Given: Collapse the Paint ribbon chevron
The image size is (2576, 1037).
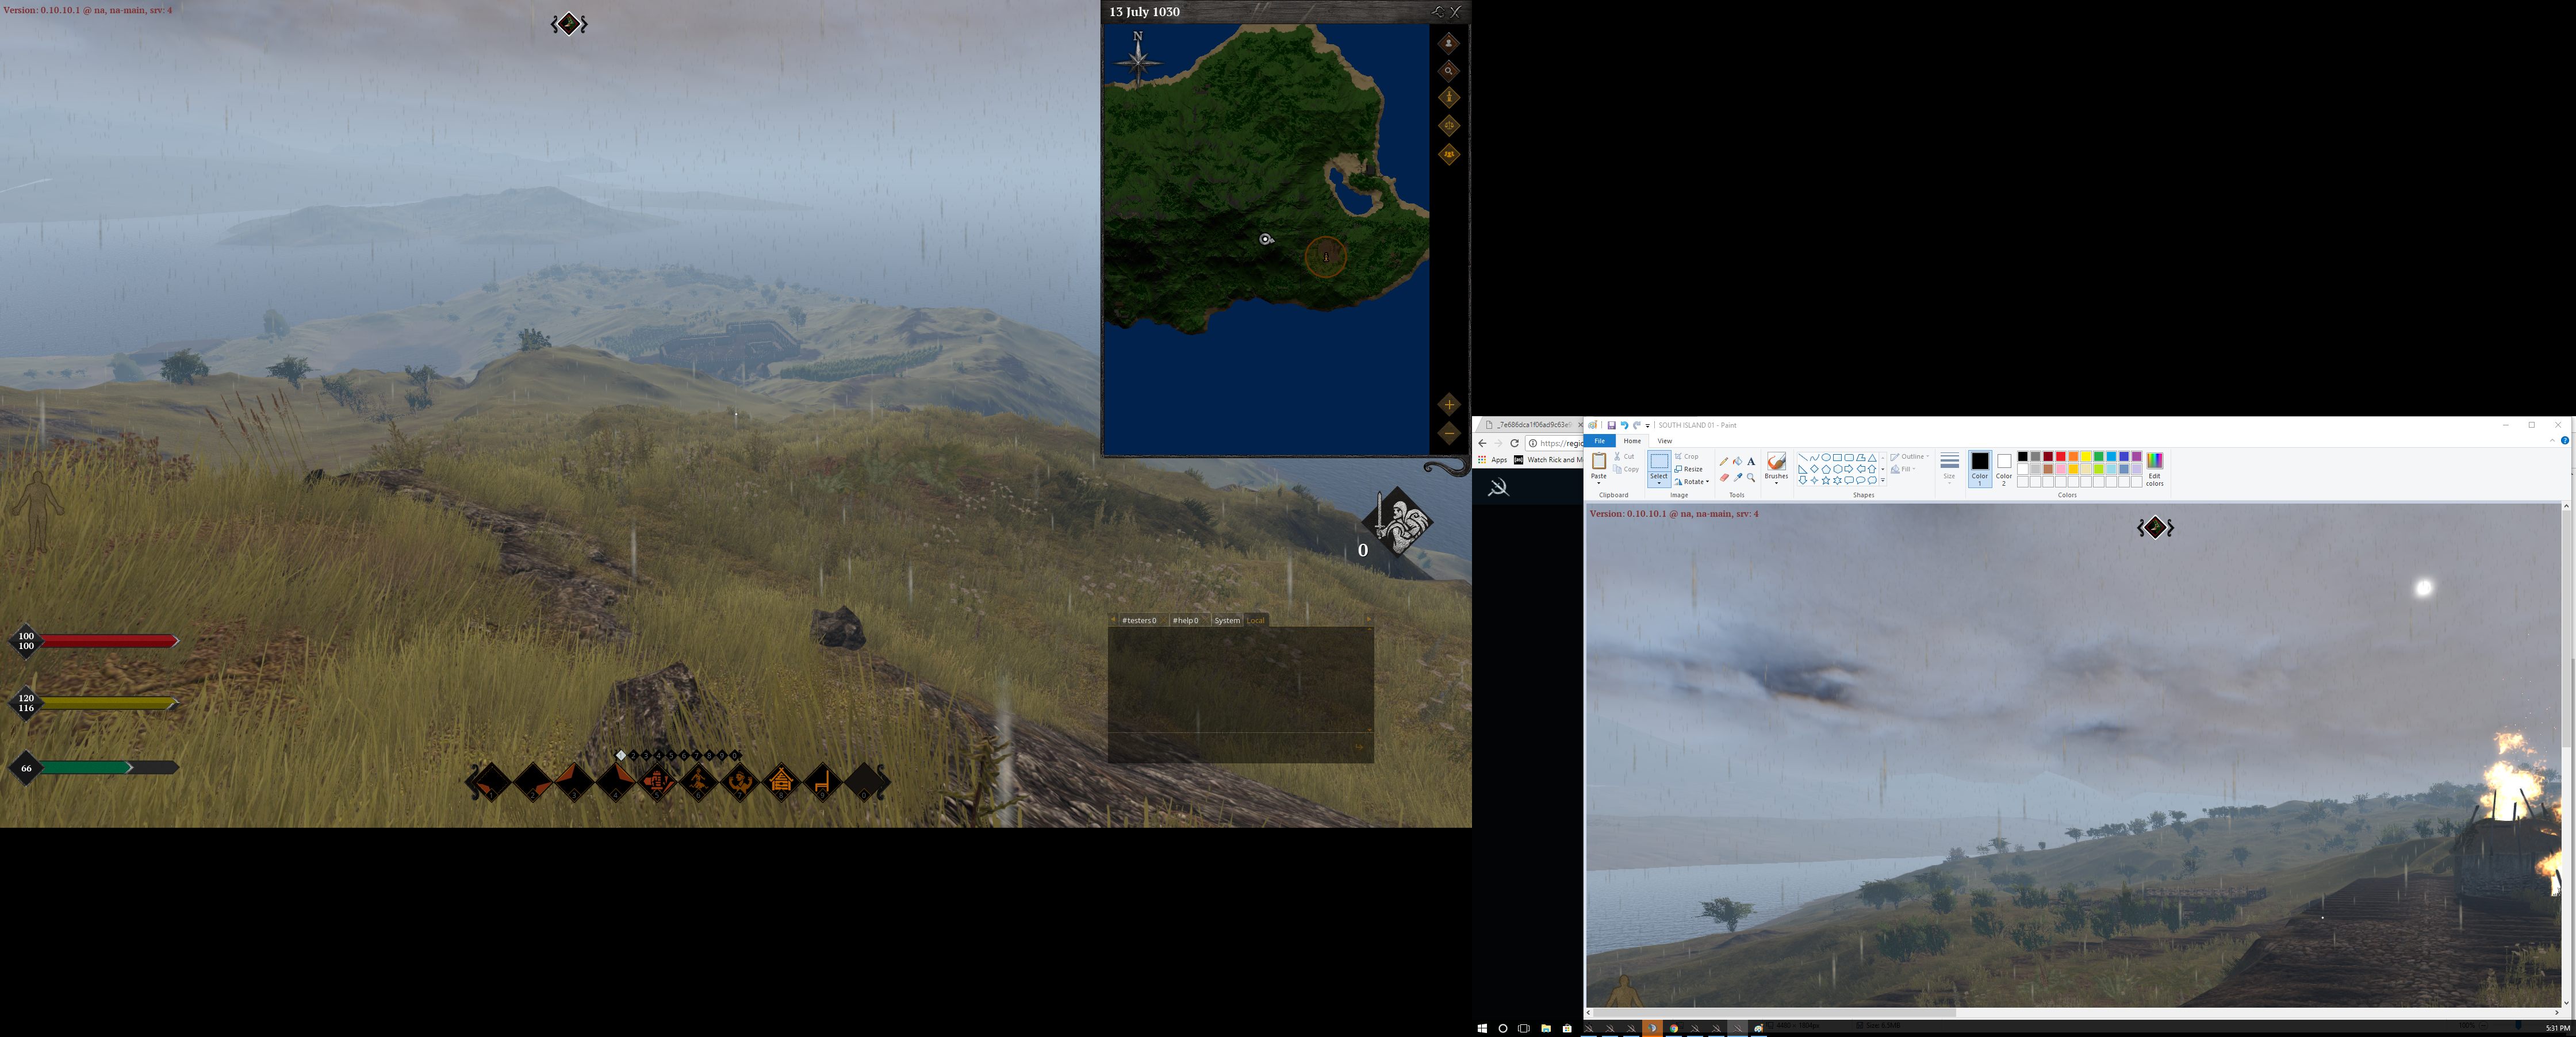Looking at the screenshot, I should click(2552, 441).
